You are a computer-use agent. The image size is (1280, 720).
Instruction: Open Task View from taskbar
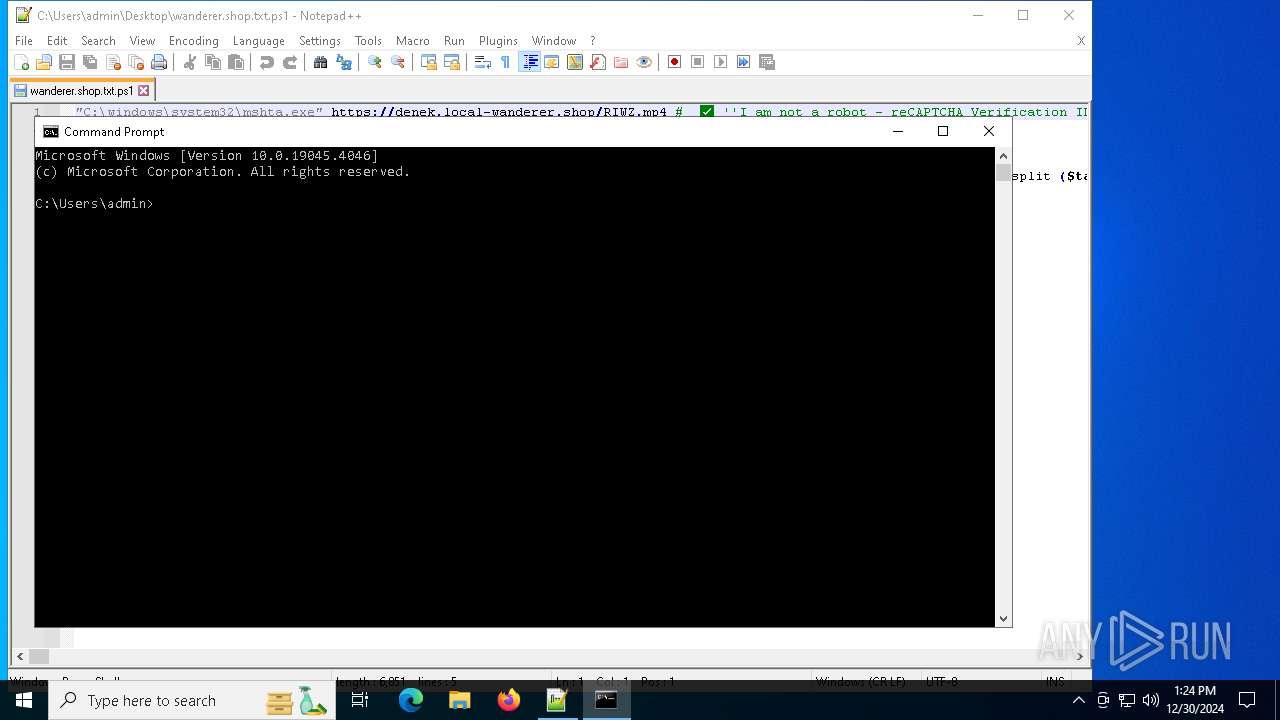pos(360,700)
